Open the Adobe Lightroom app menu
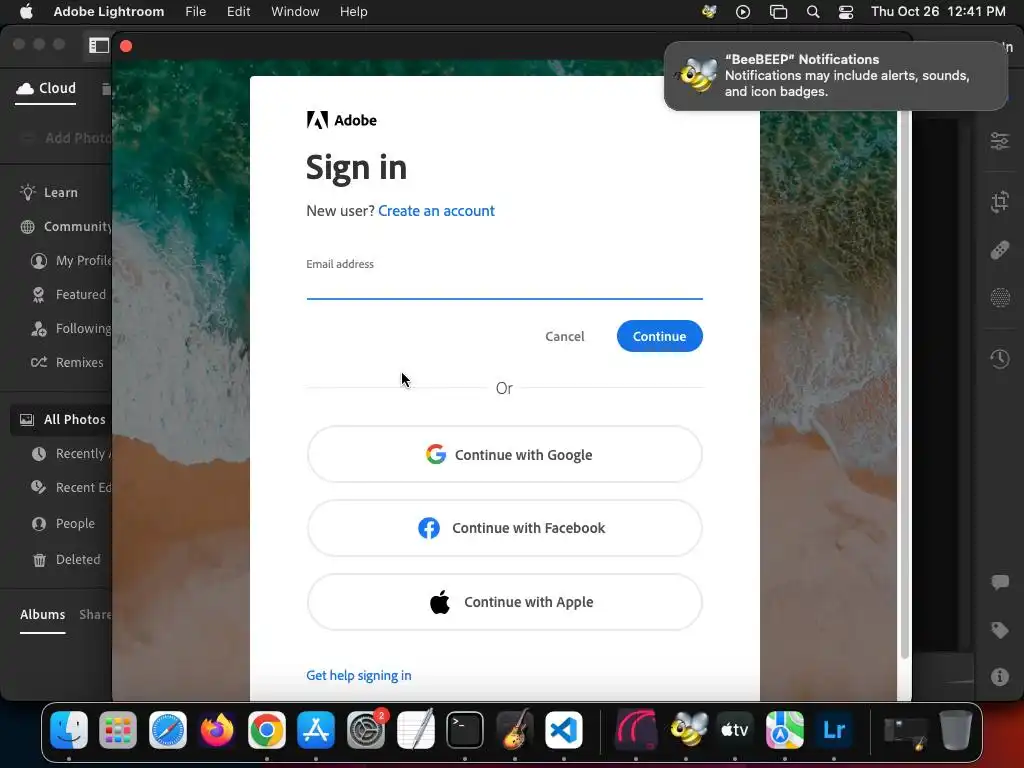The image size is (1024, 768). (108, 12)
